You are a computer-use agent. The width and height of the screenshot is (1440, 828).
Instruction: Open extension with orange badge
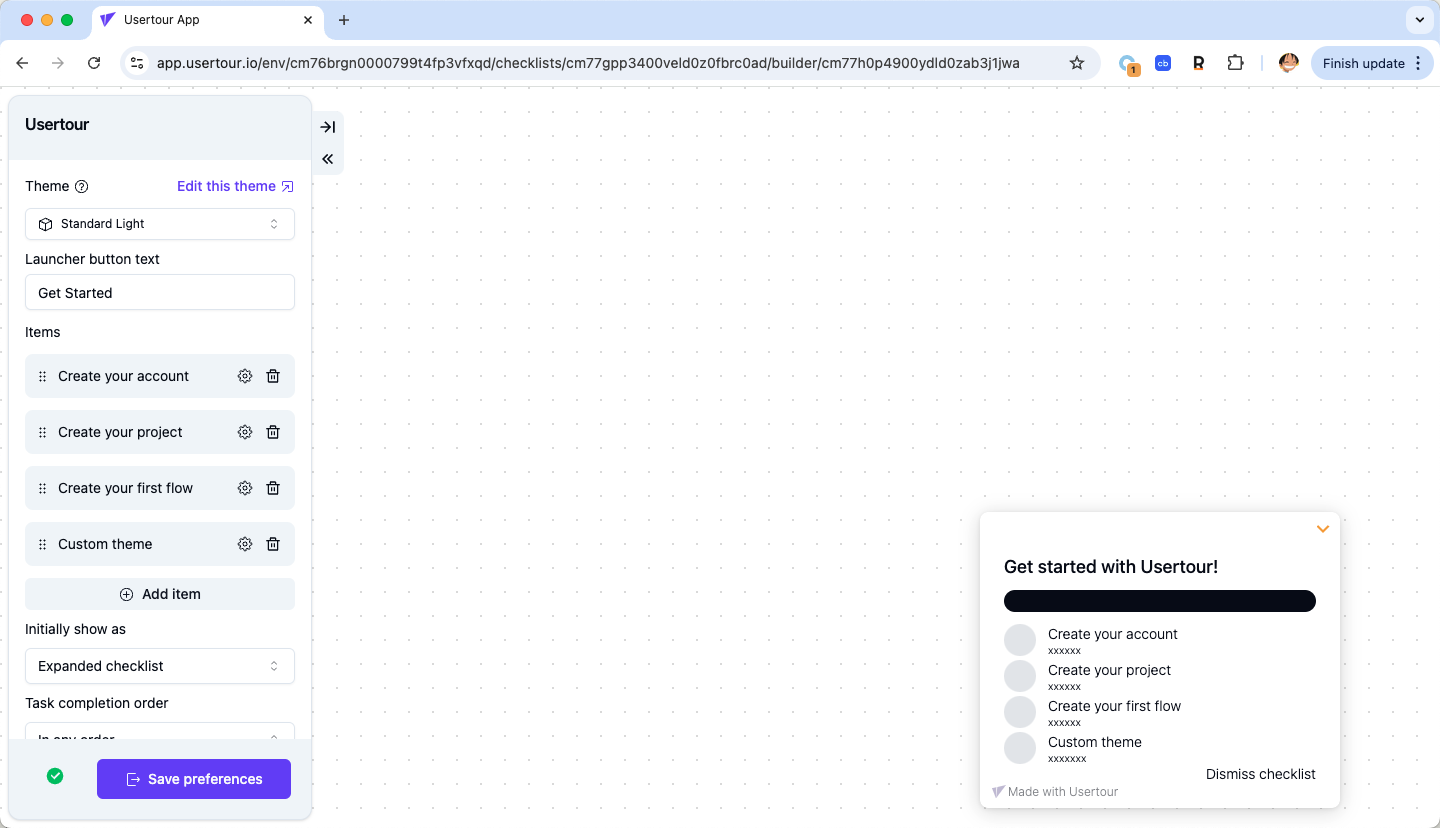coord(1128,64)
